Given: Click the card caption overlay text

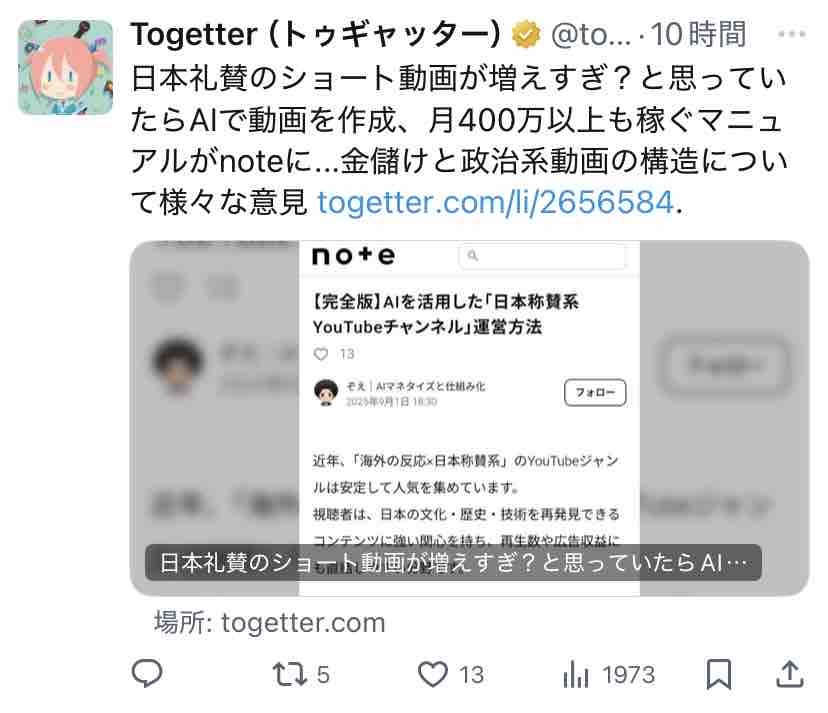Looking at the screenshot, I should [x=453, y=562].
